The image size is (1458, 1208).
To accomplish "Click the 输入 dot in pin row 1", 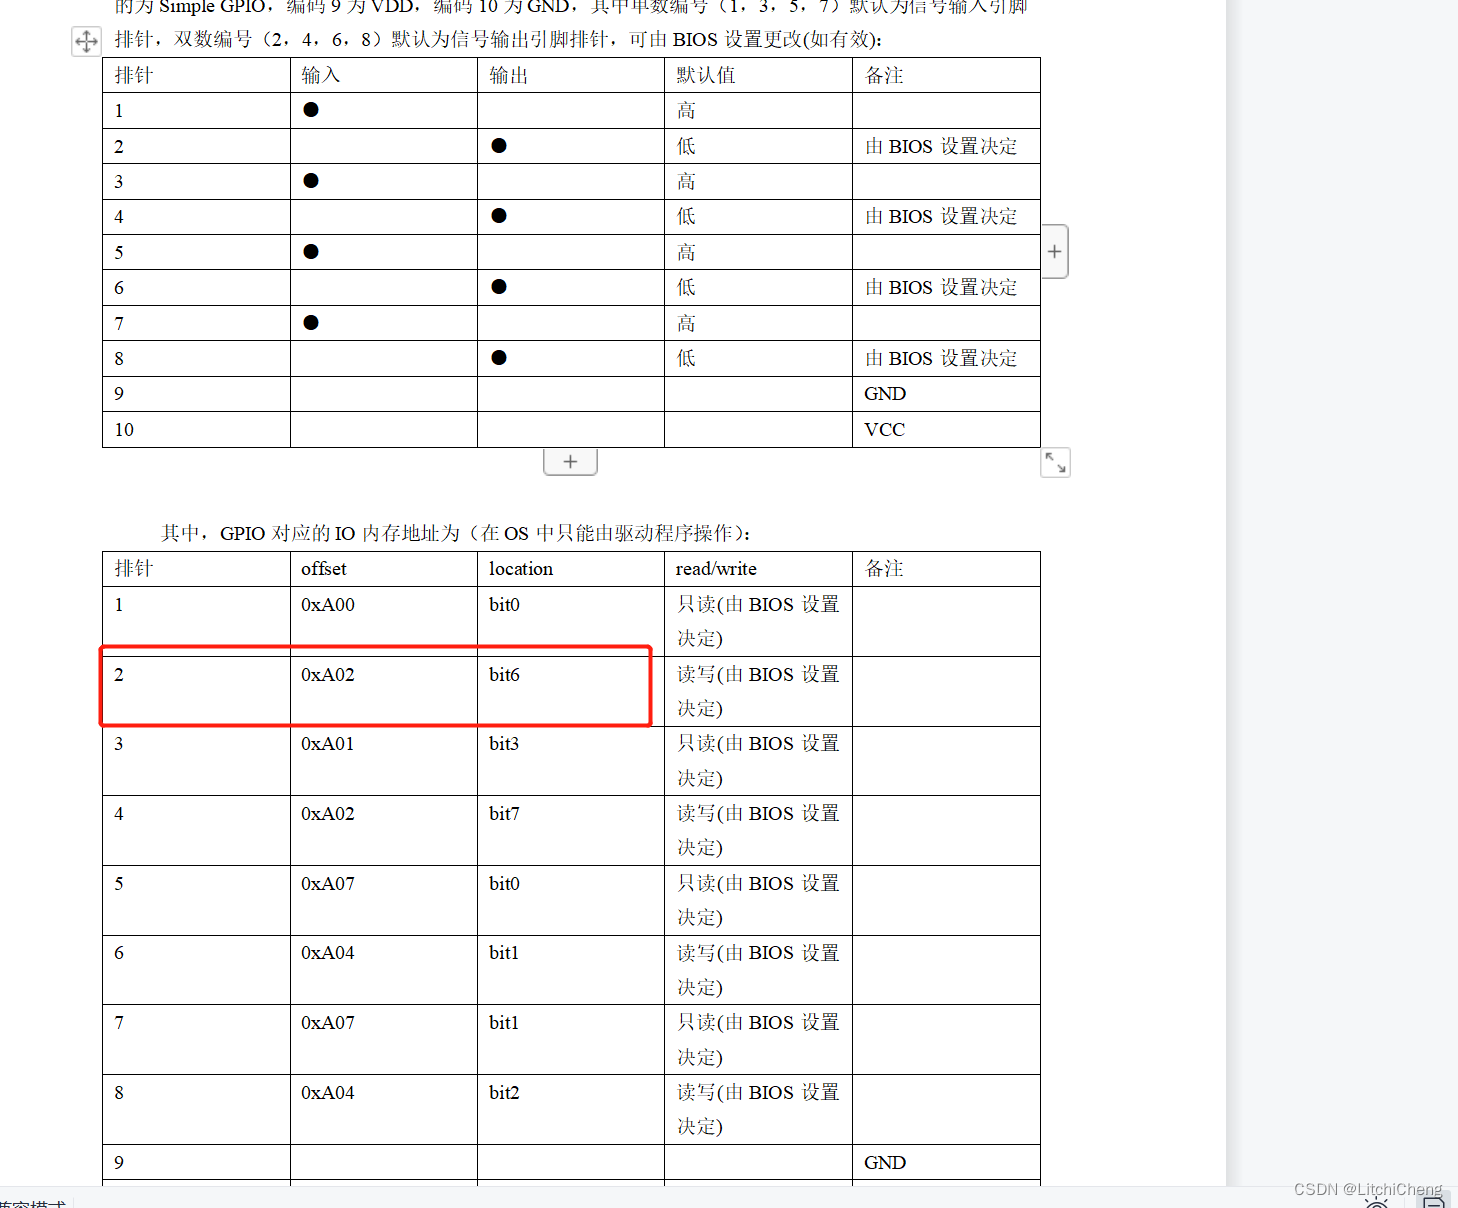I will point(311,110).
